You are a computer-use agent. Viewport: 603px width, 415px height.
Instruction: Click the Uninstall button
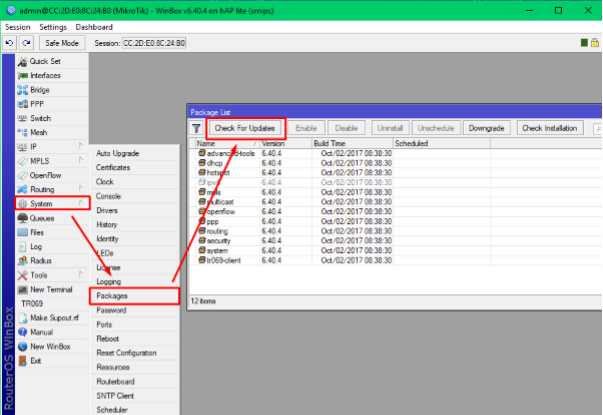click(x=390, y=128)
